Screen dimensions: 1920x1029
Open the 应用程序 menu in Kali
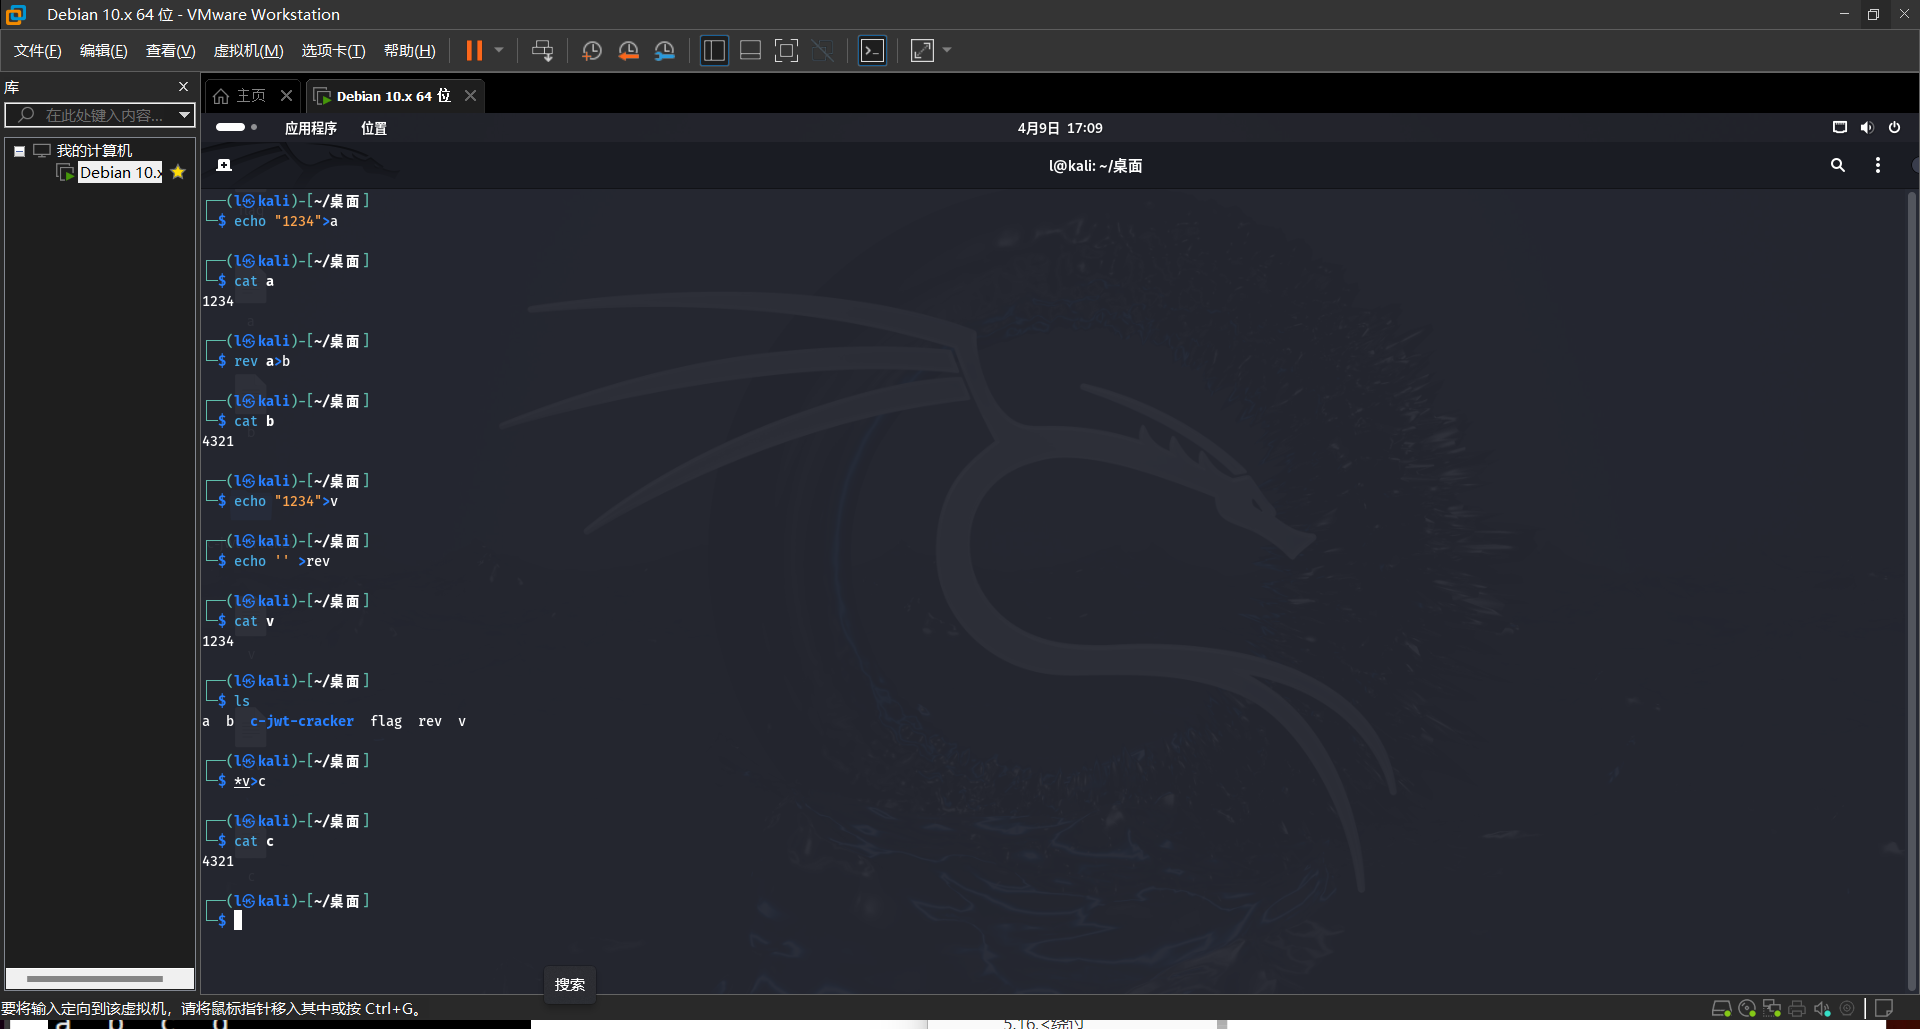[310, 128]
